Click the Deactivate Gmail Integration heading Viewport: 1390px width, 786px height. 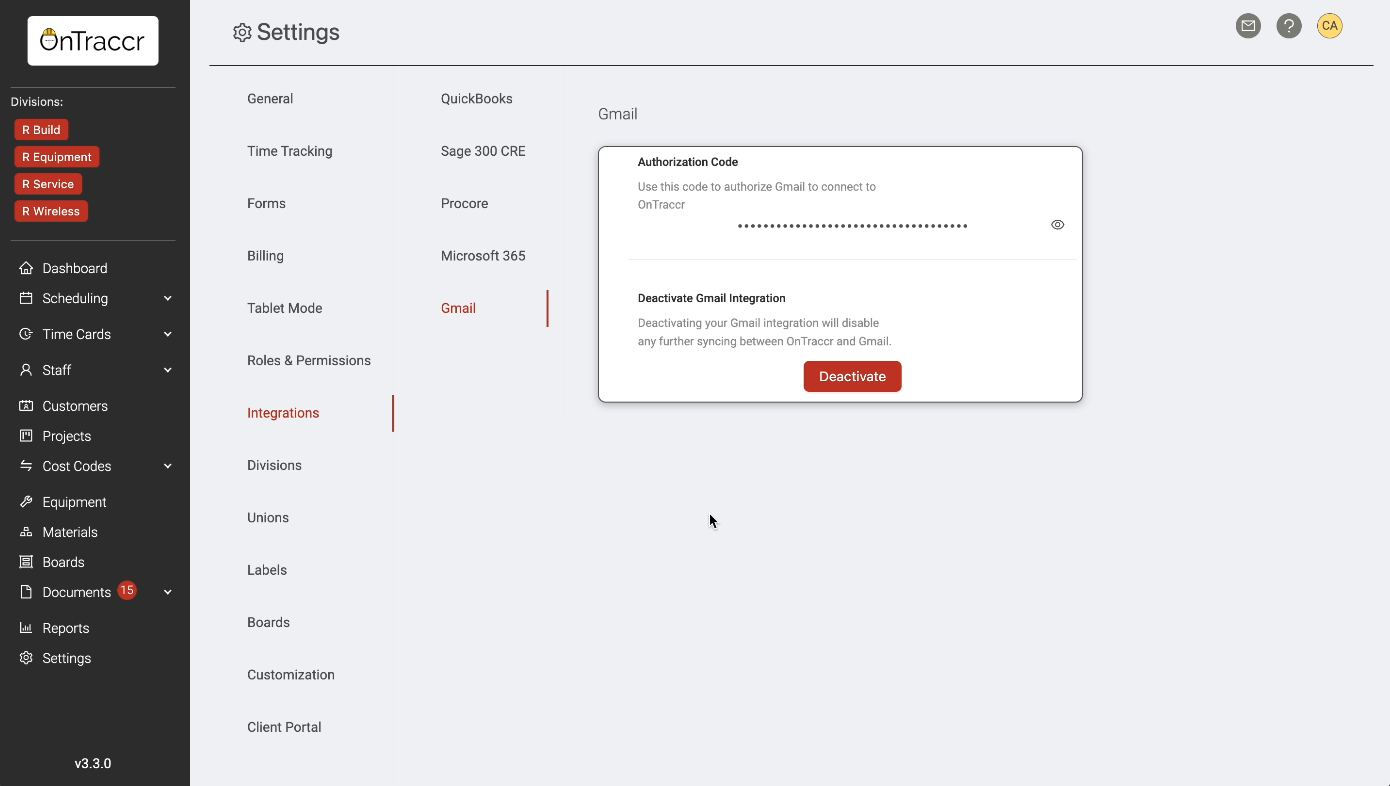click(712, 298)
